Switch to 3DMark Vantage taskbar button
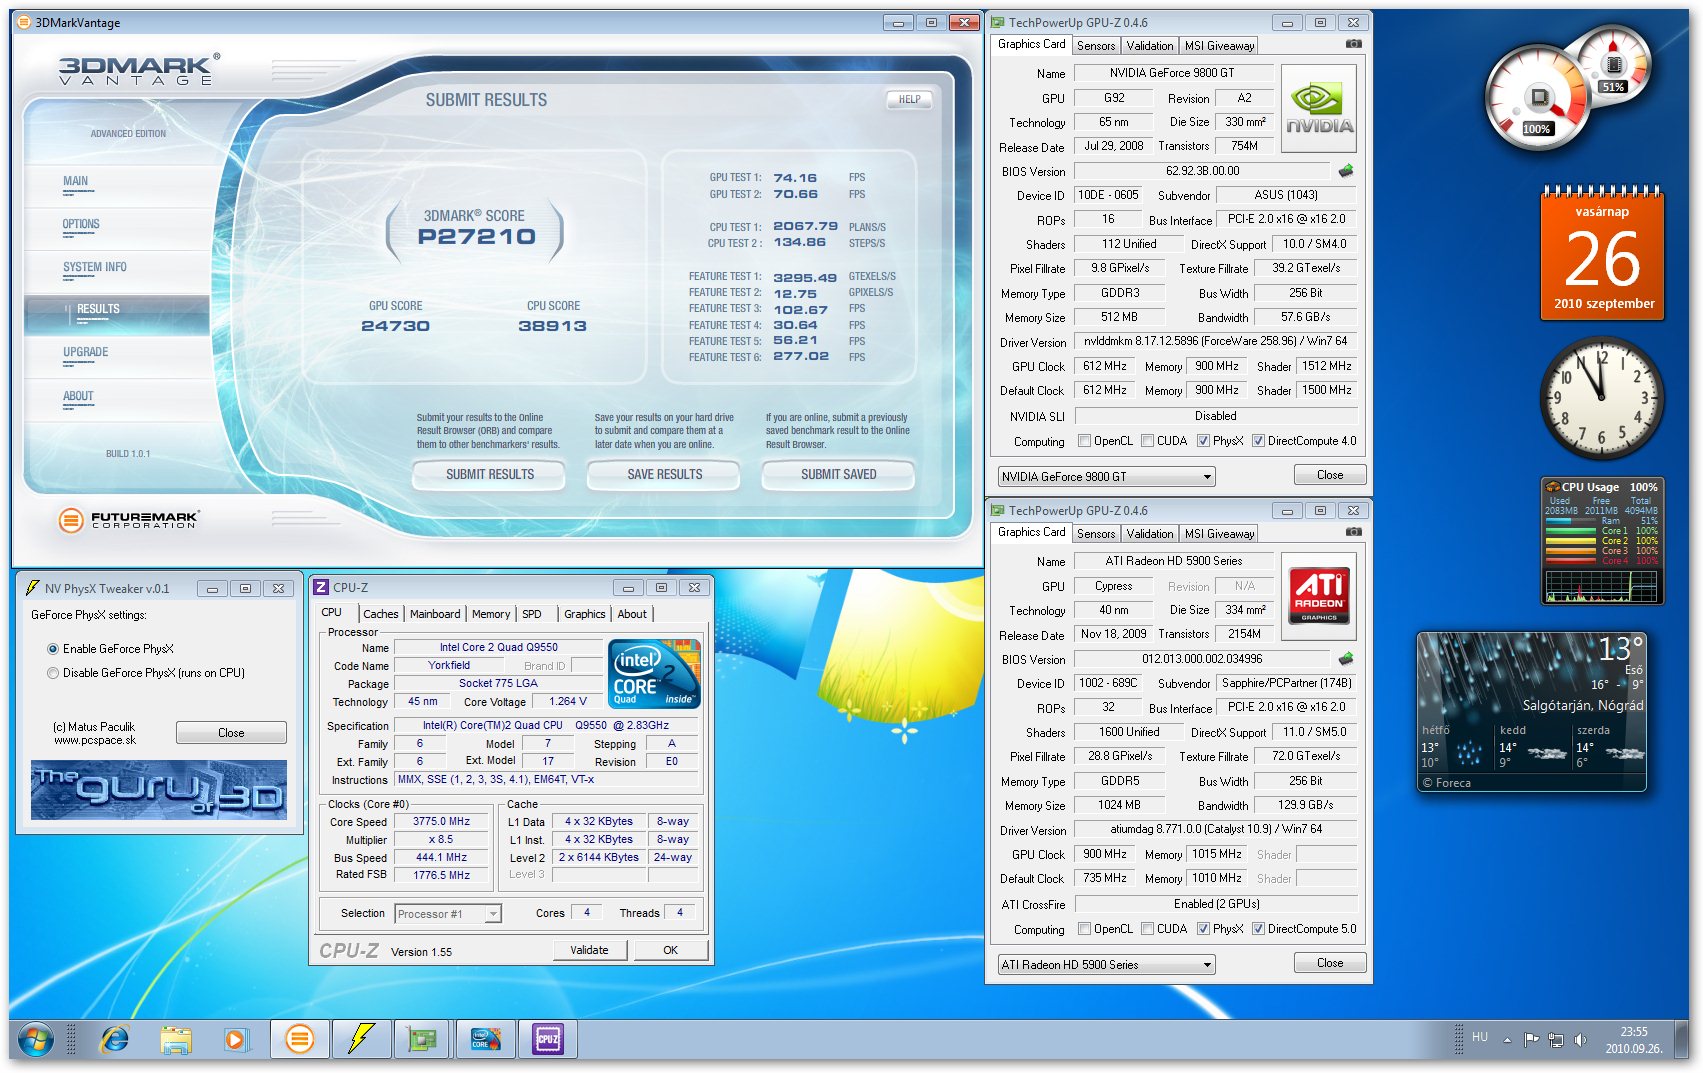 click(299, 1040)
